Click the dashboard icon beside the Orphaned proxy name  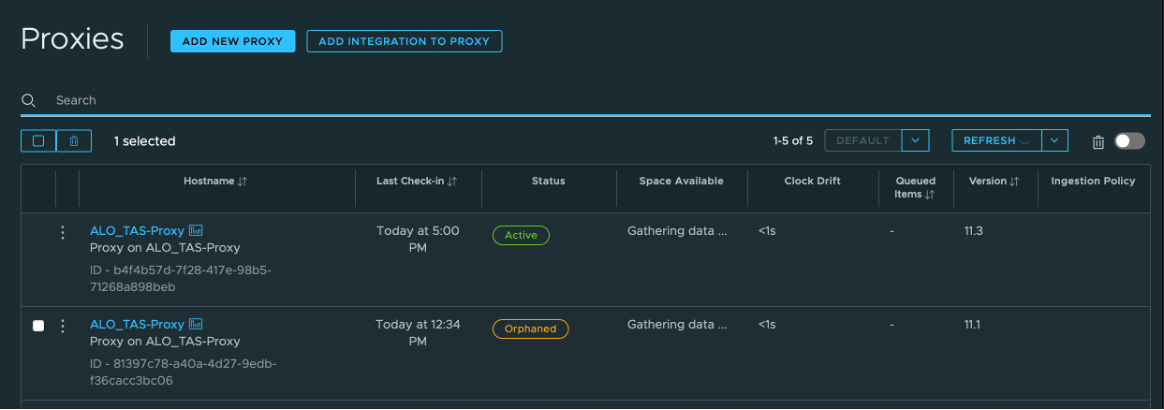point(196,324)
